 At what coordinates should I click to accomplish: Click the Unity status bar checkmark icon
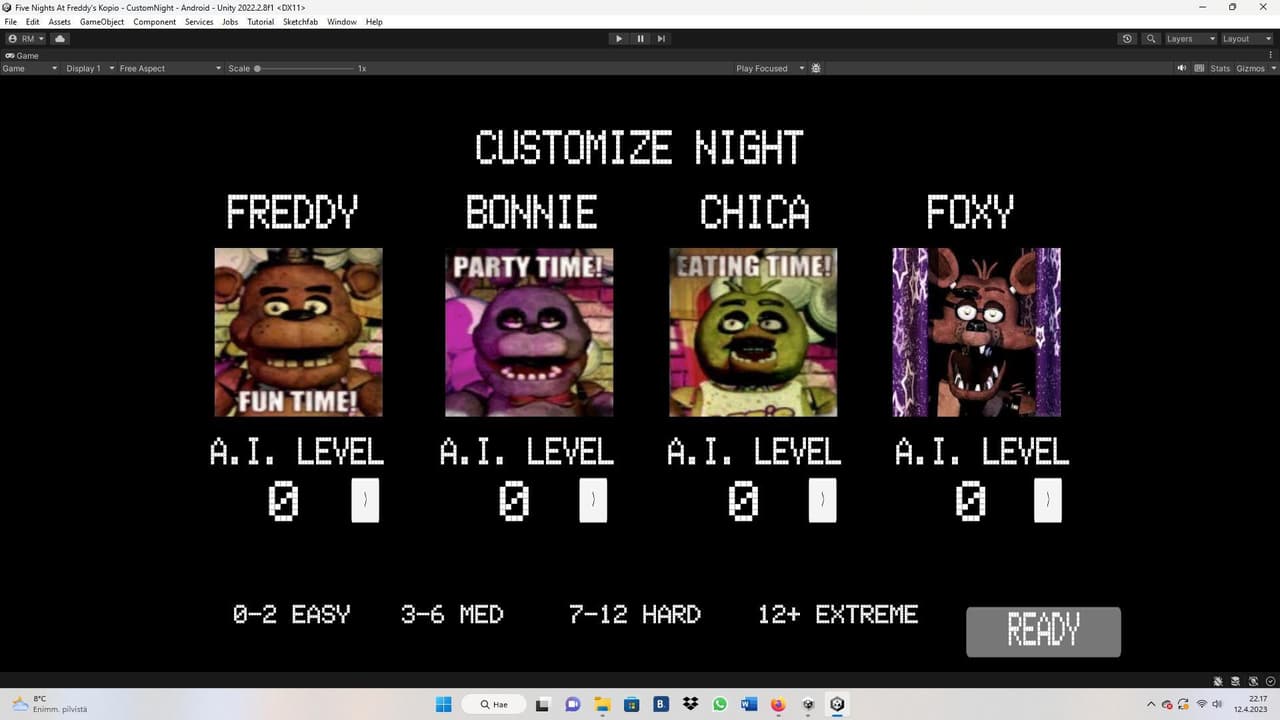(x=1270, y=680)
